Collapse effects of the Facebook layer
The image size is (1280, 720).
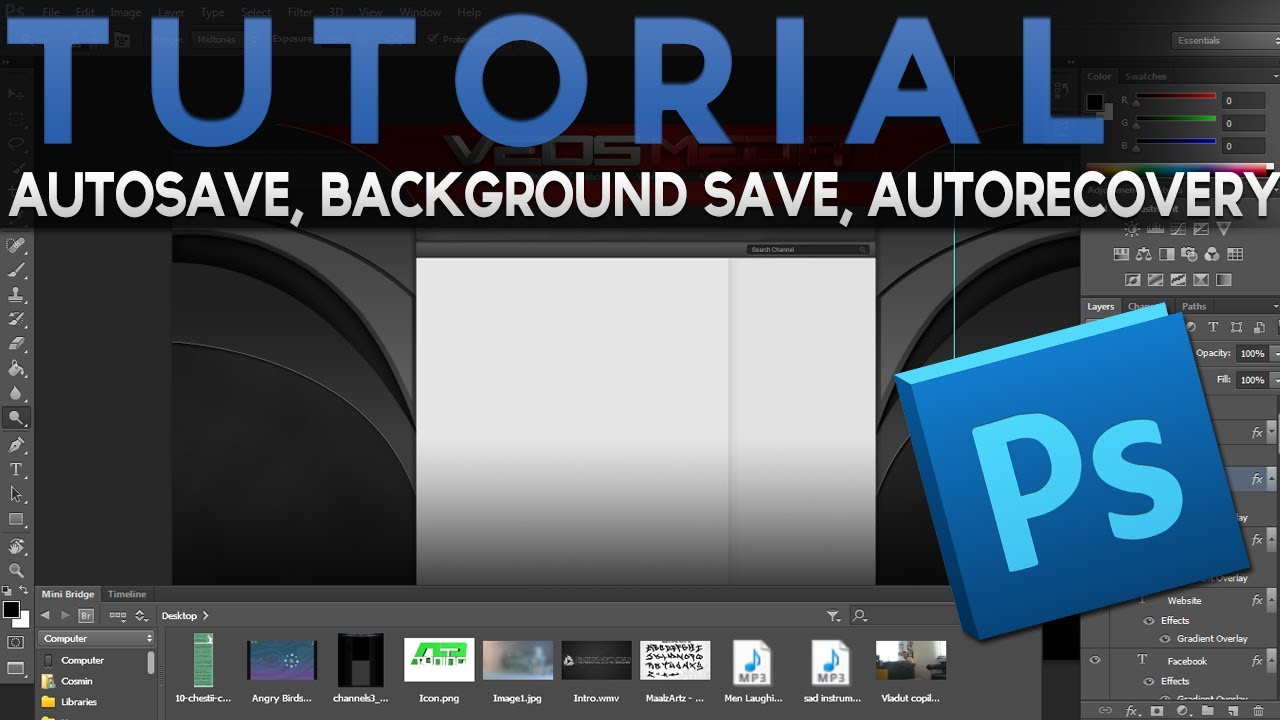pyautogui.click(x=1271, y=661)
